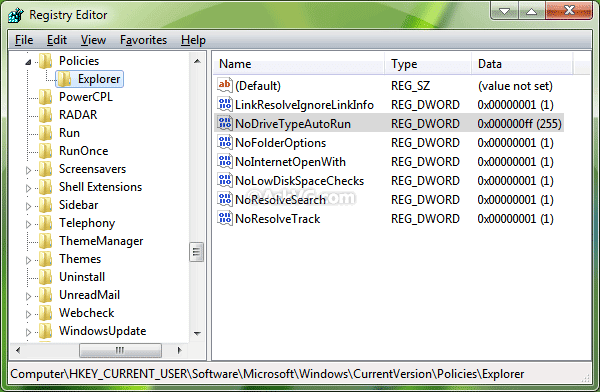Click the WindowsUpdate folder icon
This screenshot has width=600, height=392.
pyautogui.click(x=46, y=331)
